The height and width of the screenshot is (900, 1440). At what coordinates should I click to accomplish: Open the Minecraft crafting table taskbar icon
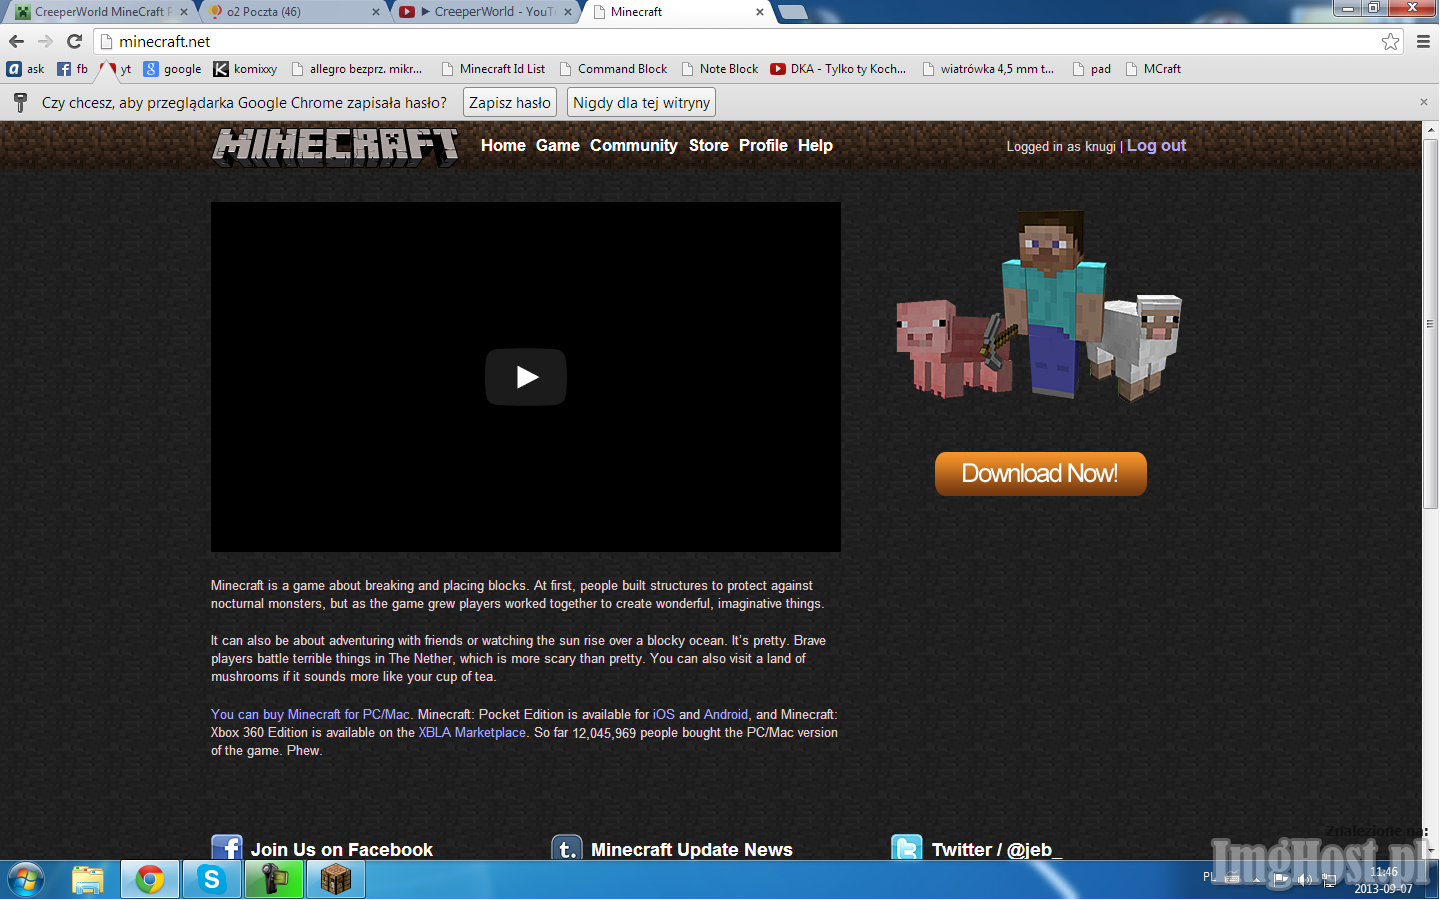(336, 880)
